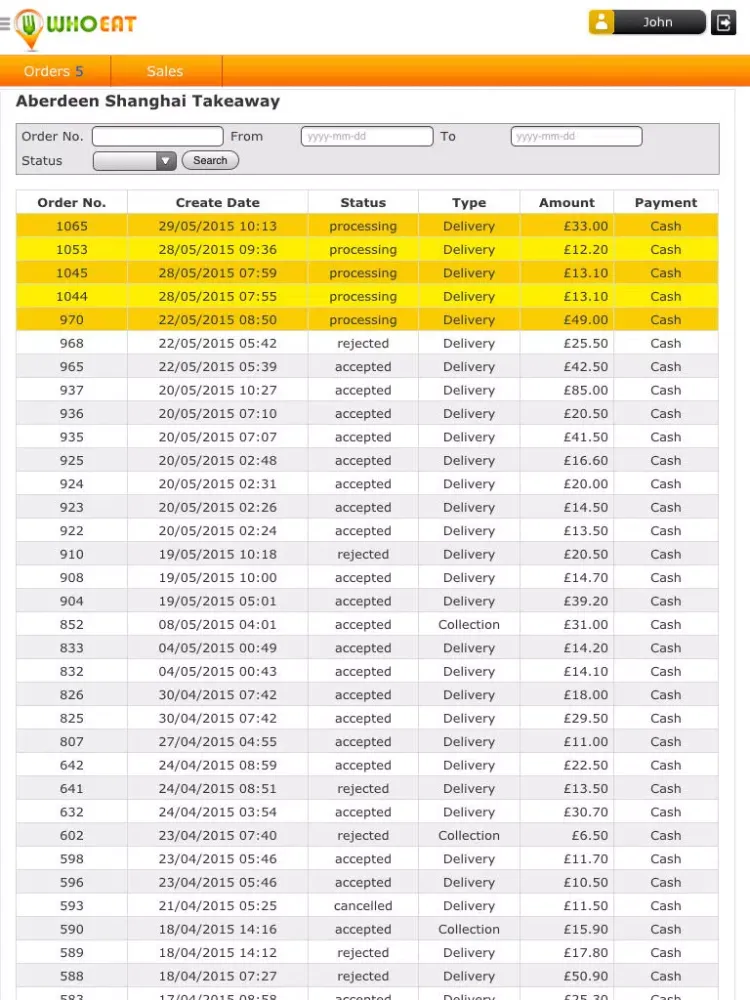Click amount £16.60
This screenshot has width=750, height=1000.
point(585,461)
